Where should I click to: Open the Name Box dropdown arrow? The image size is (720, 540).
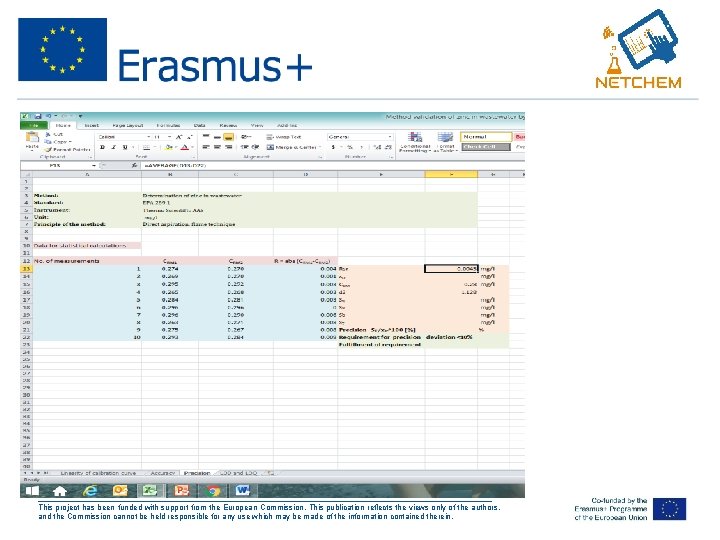94,165
